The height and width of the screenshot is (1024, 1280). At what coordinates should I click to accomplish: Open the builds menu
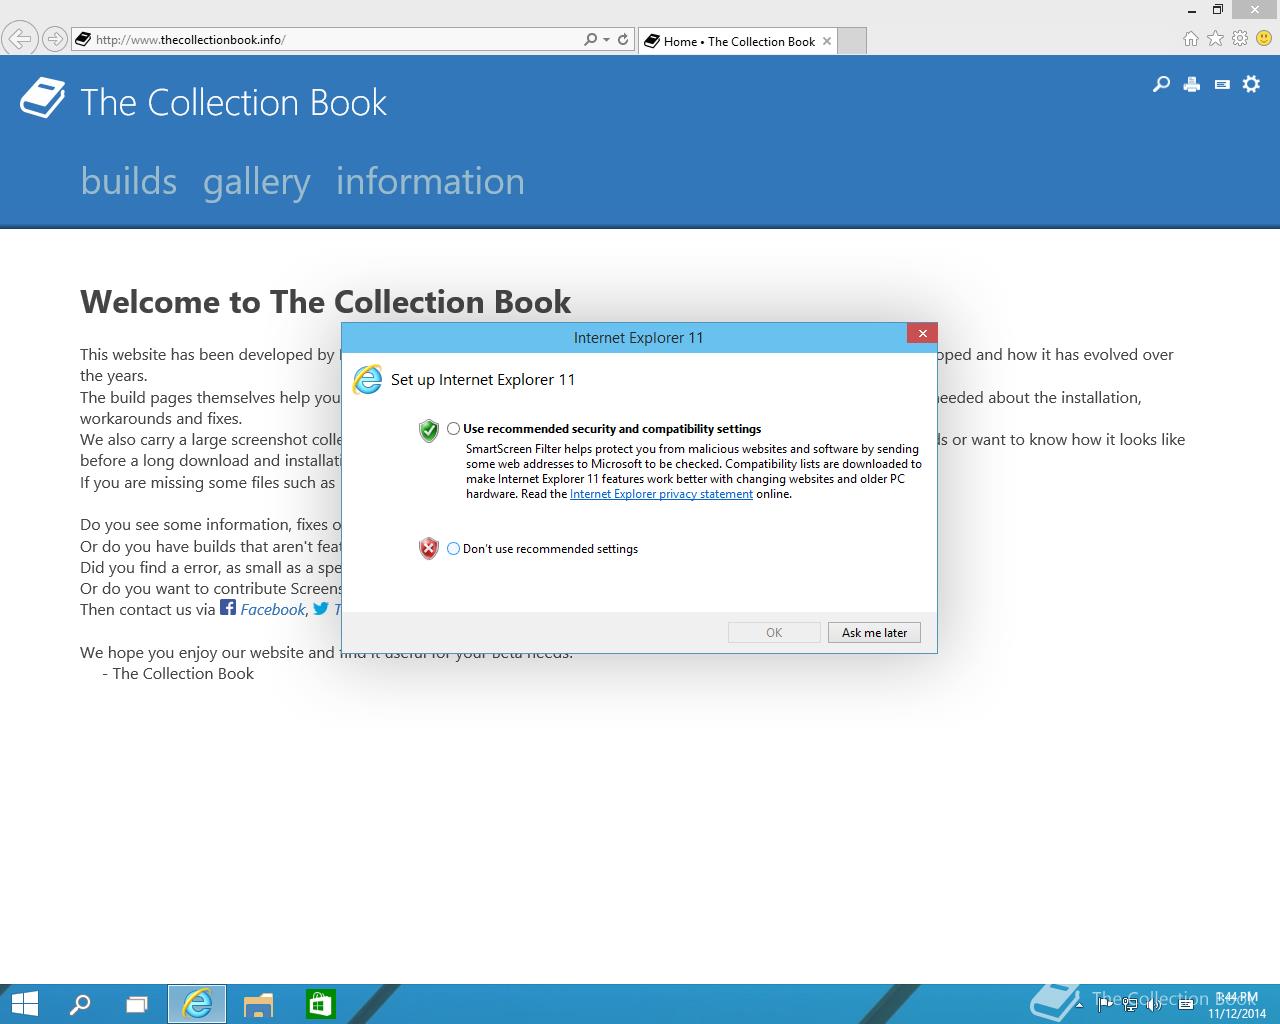tap(129, 181)
